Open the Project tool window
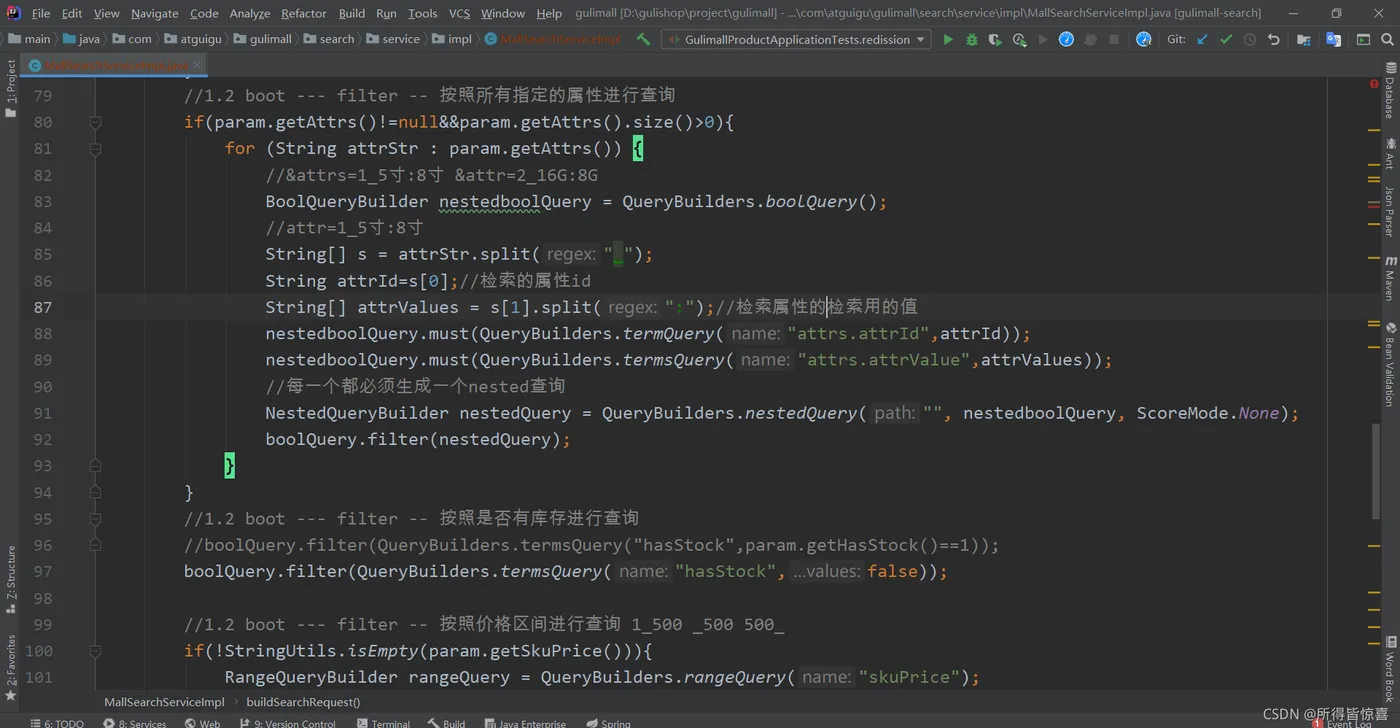This screenshot has height=728, width=1400. coord(11,88)
